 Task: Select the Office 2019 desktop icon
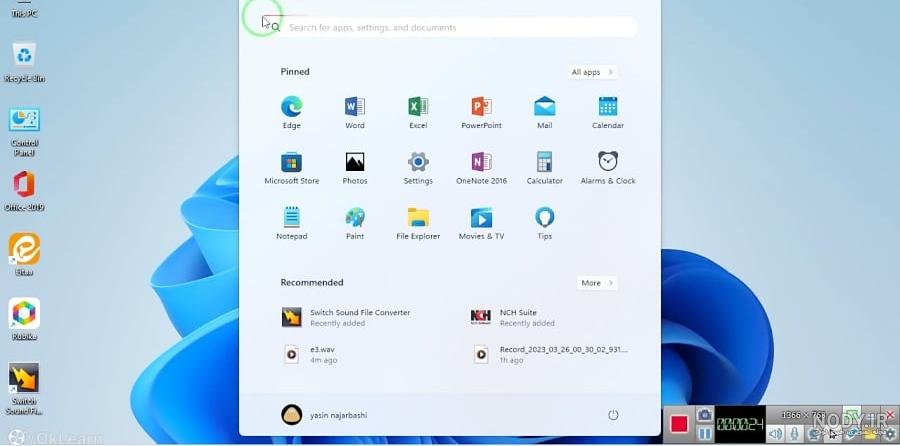click(x=24, y=191)
